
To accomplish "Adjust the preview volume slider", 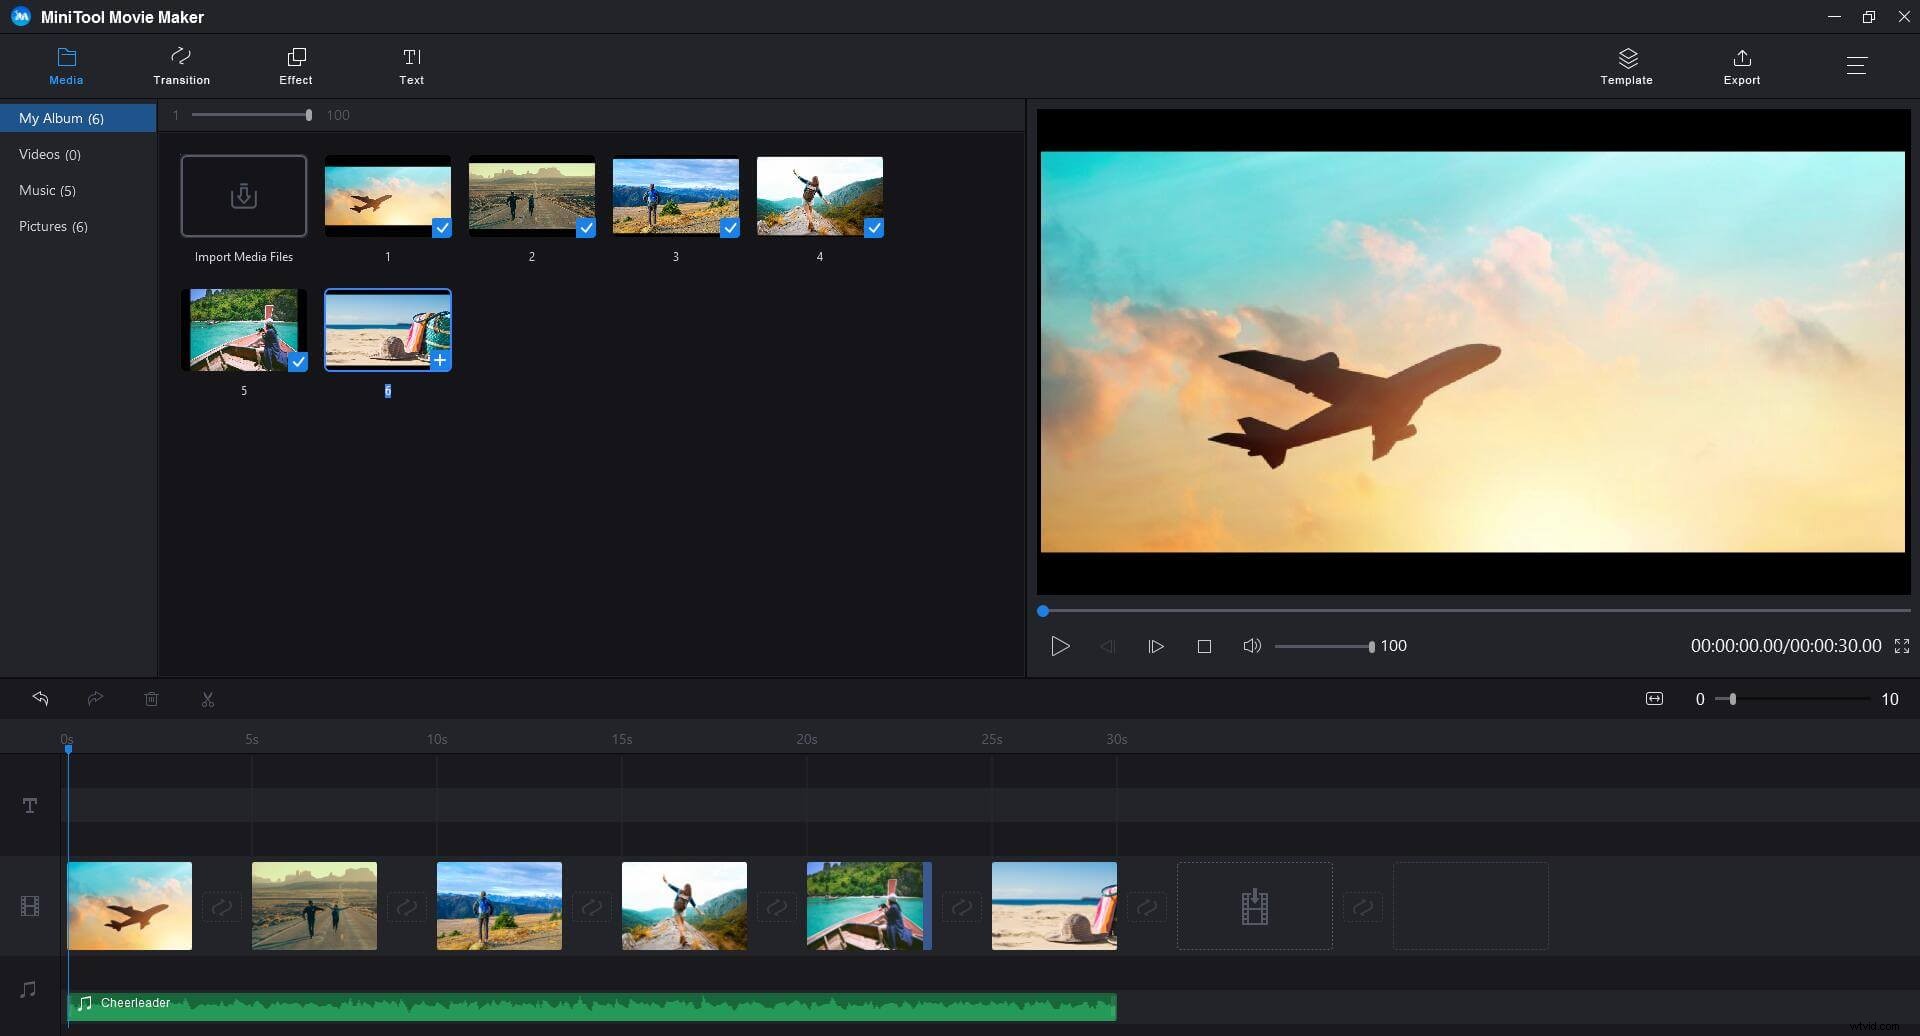I will coord(1322,645).
